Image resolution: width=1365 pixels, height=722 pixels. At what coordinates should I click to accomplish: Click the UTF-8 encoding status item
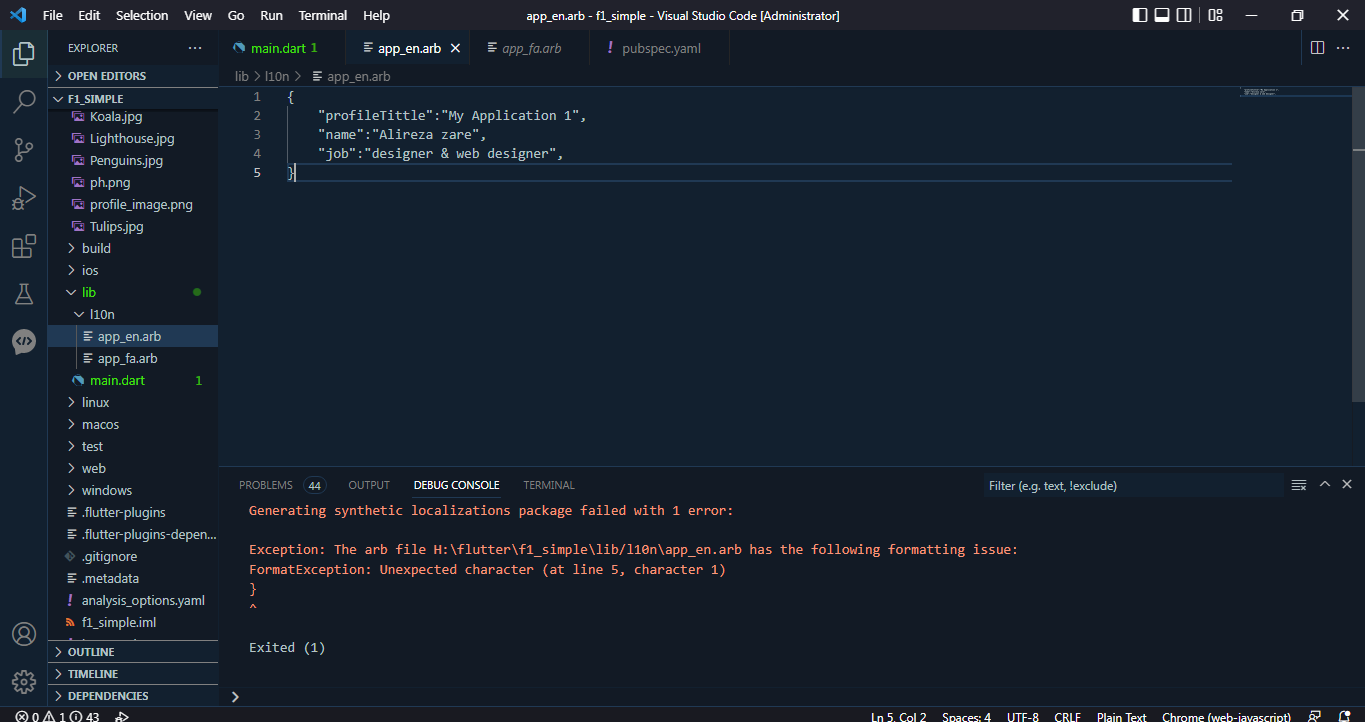click(x=1022, y=716)
